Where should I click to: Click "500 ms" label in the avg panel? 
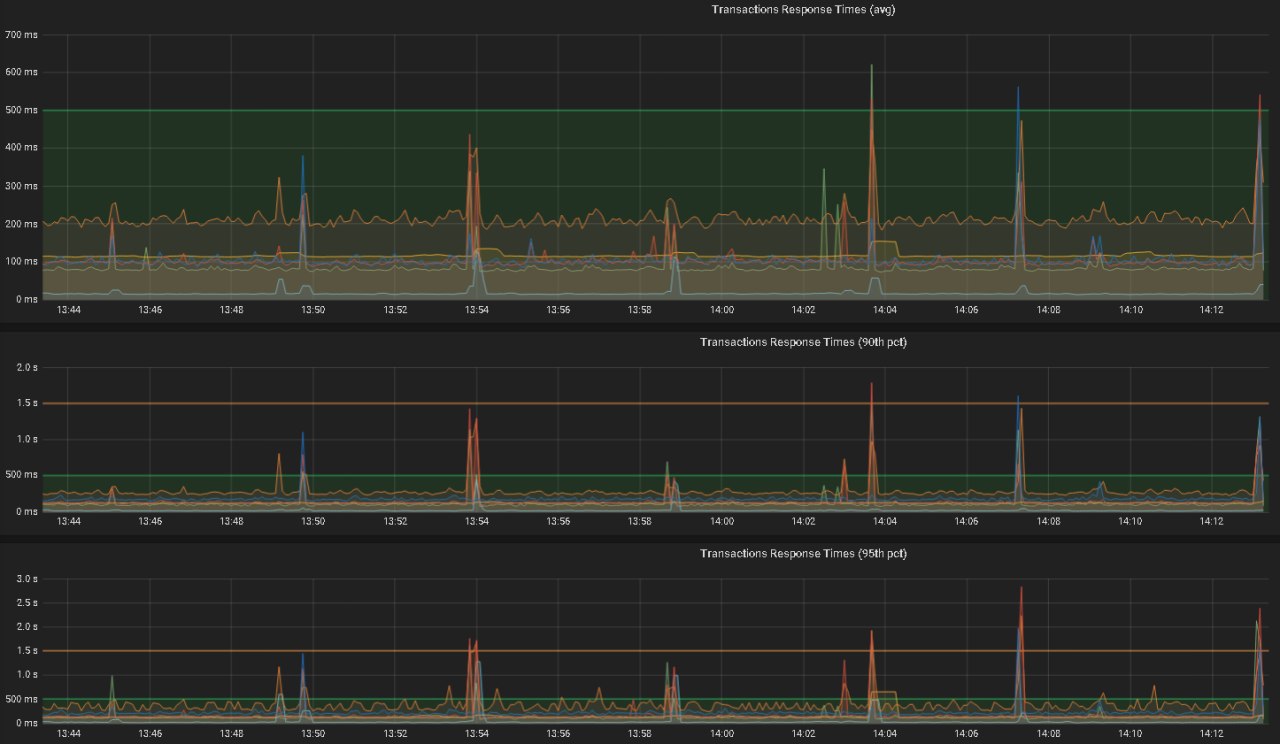(x=21, y=110)
